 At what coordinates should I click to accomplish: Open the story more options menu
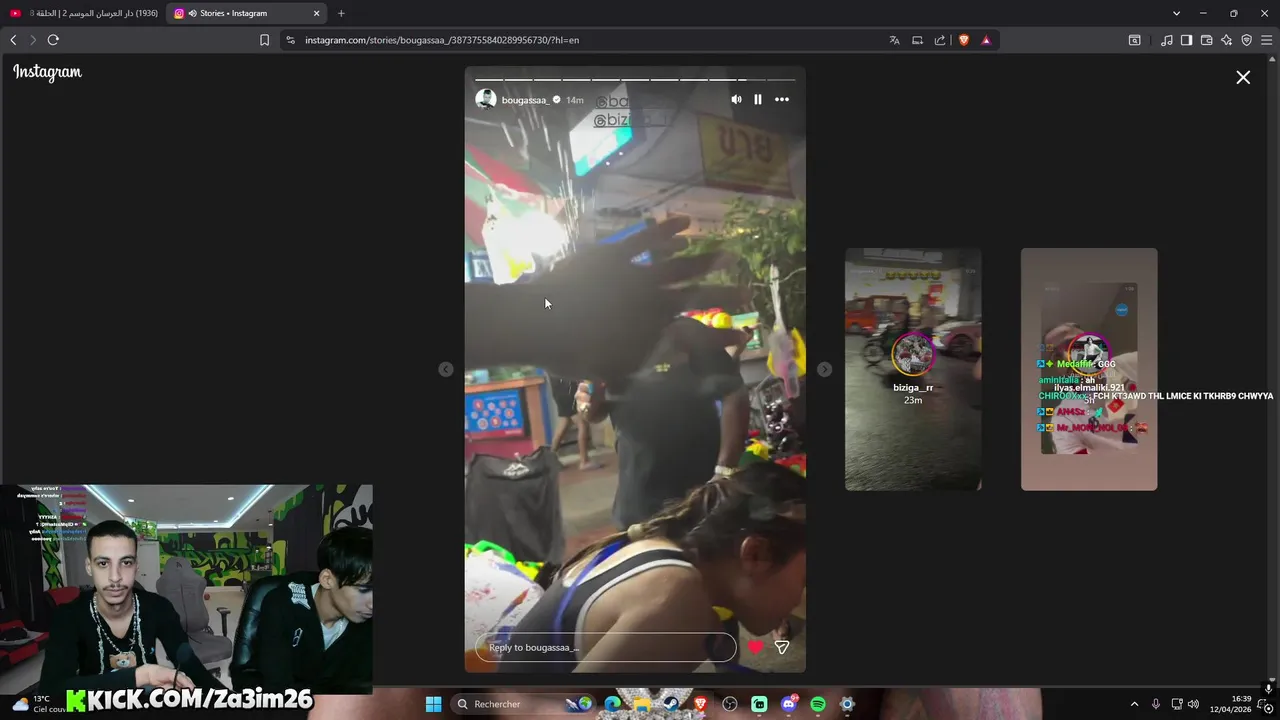click(x=782, y=99)
